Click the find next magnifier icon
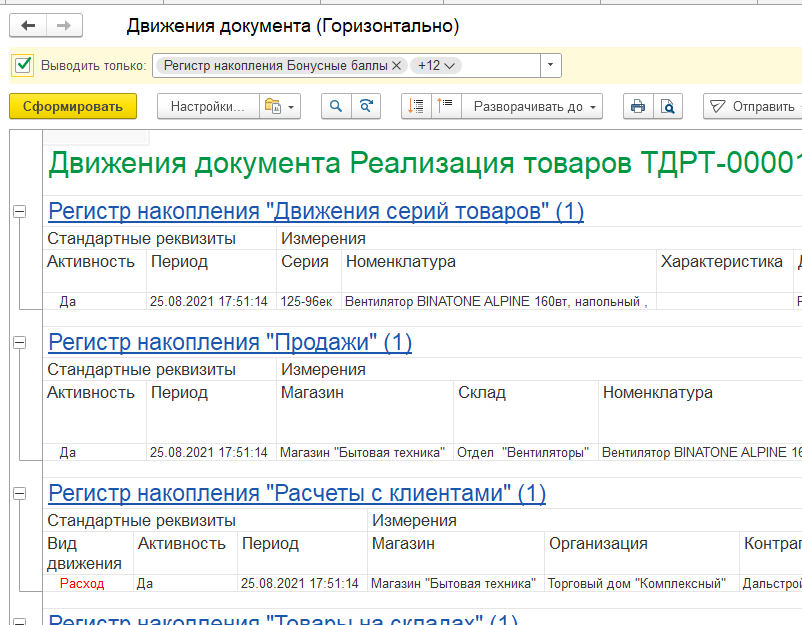 366,106
